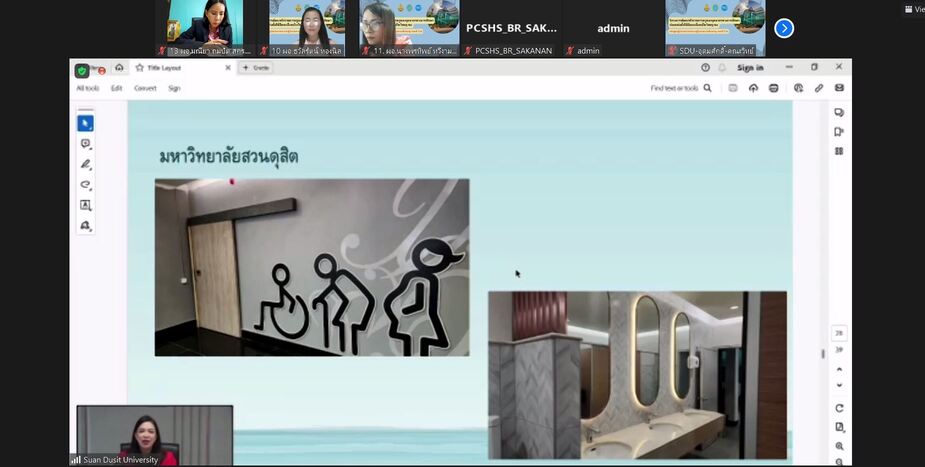
Task: Click the search magnifier icon
Action: (707, 88)
